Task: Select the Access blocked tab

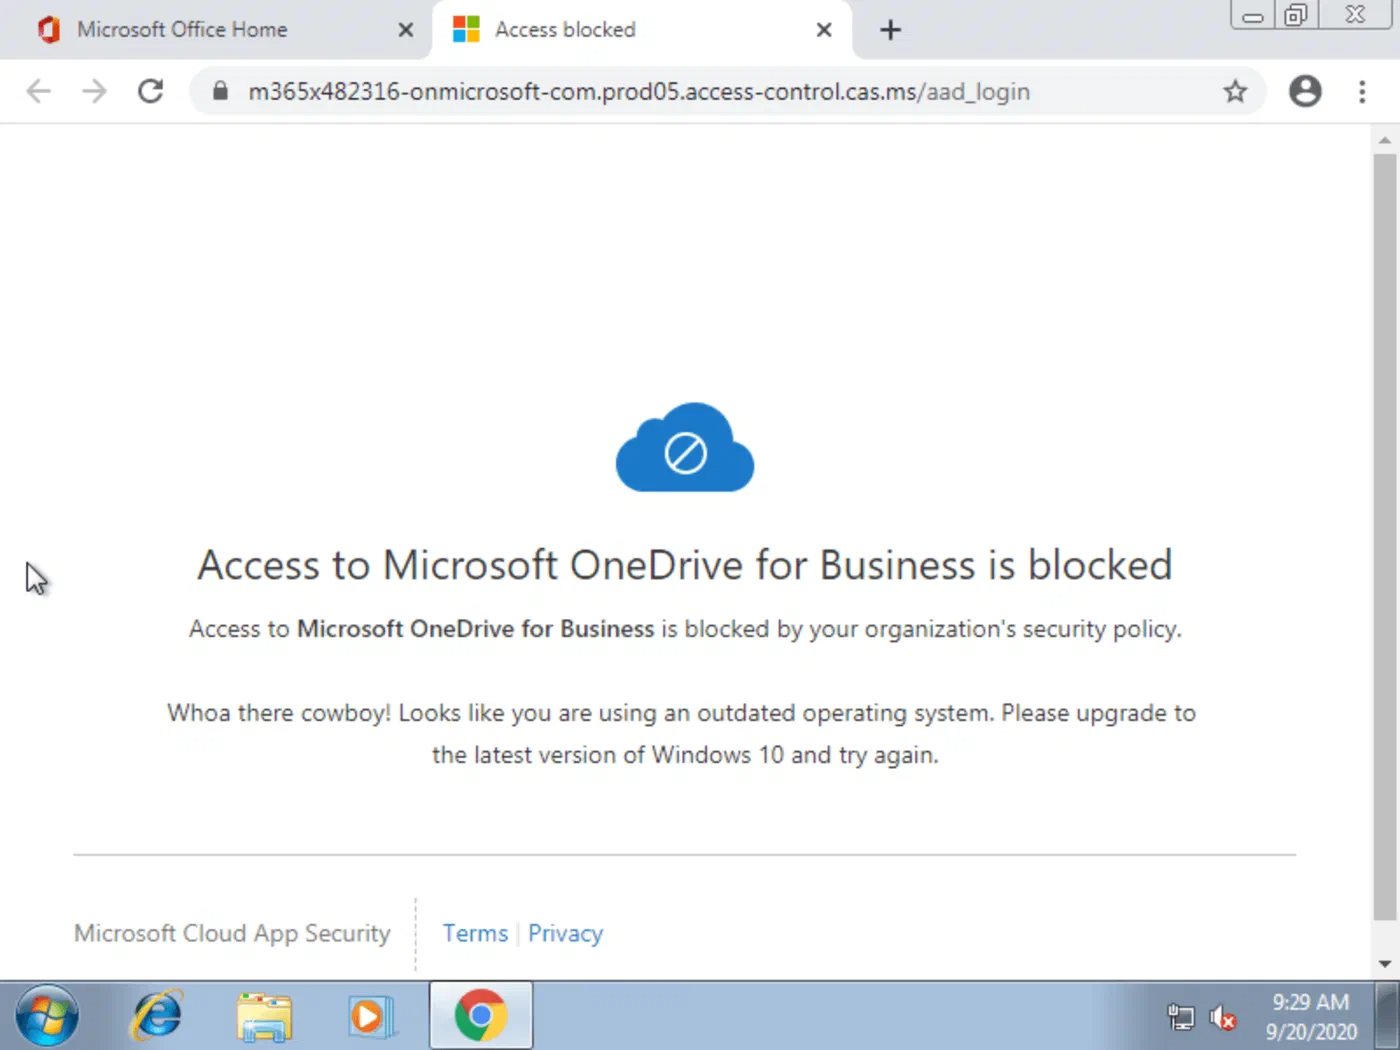Action: (x=642, y=30)
